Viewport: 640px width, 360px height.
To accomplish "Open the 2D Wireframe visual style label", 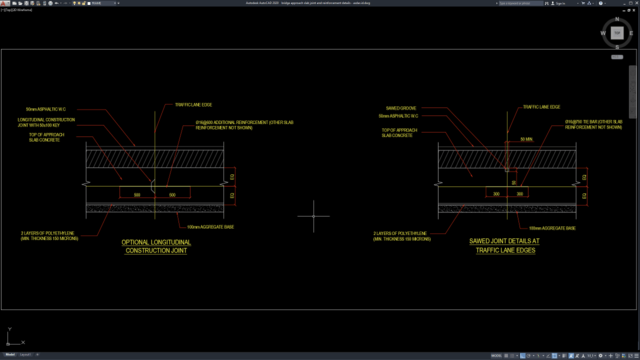I will (21, 10).
